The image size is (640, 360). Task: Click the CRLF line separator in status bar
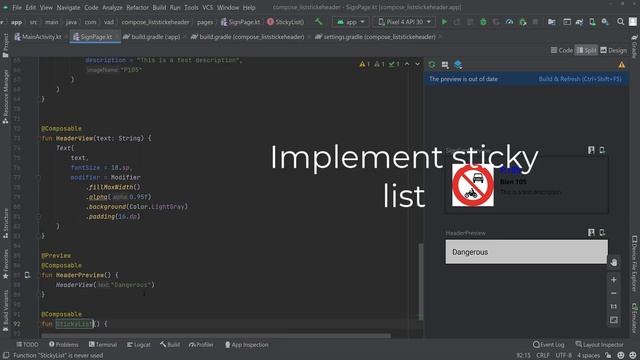[x=542, y=356]
